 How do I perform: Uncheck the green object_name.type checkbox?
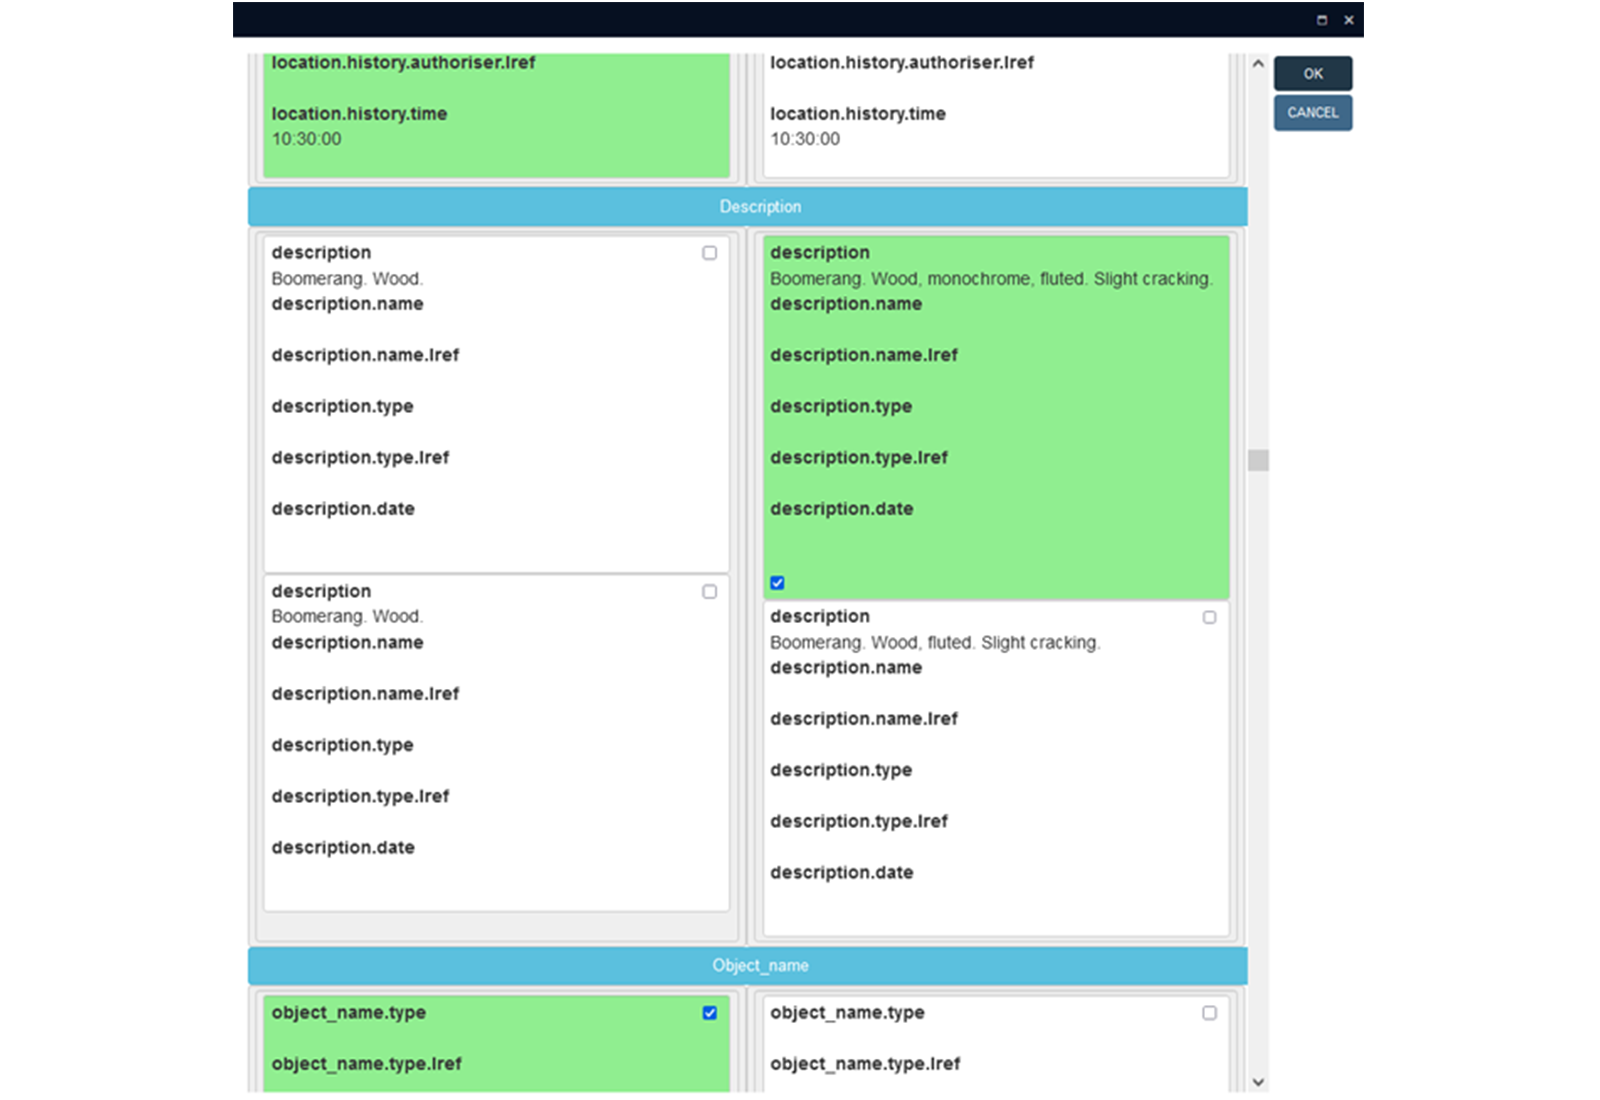pyautogui.click(x=709, y=1013)
